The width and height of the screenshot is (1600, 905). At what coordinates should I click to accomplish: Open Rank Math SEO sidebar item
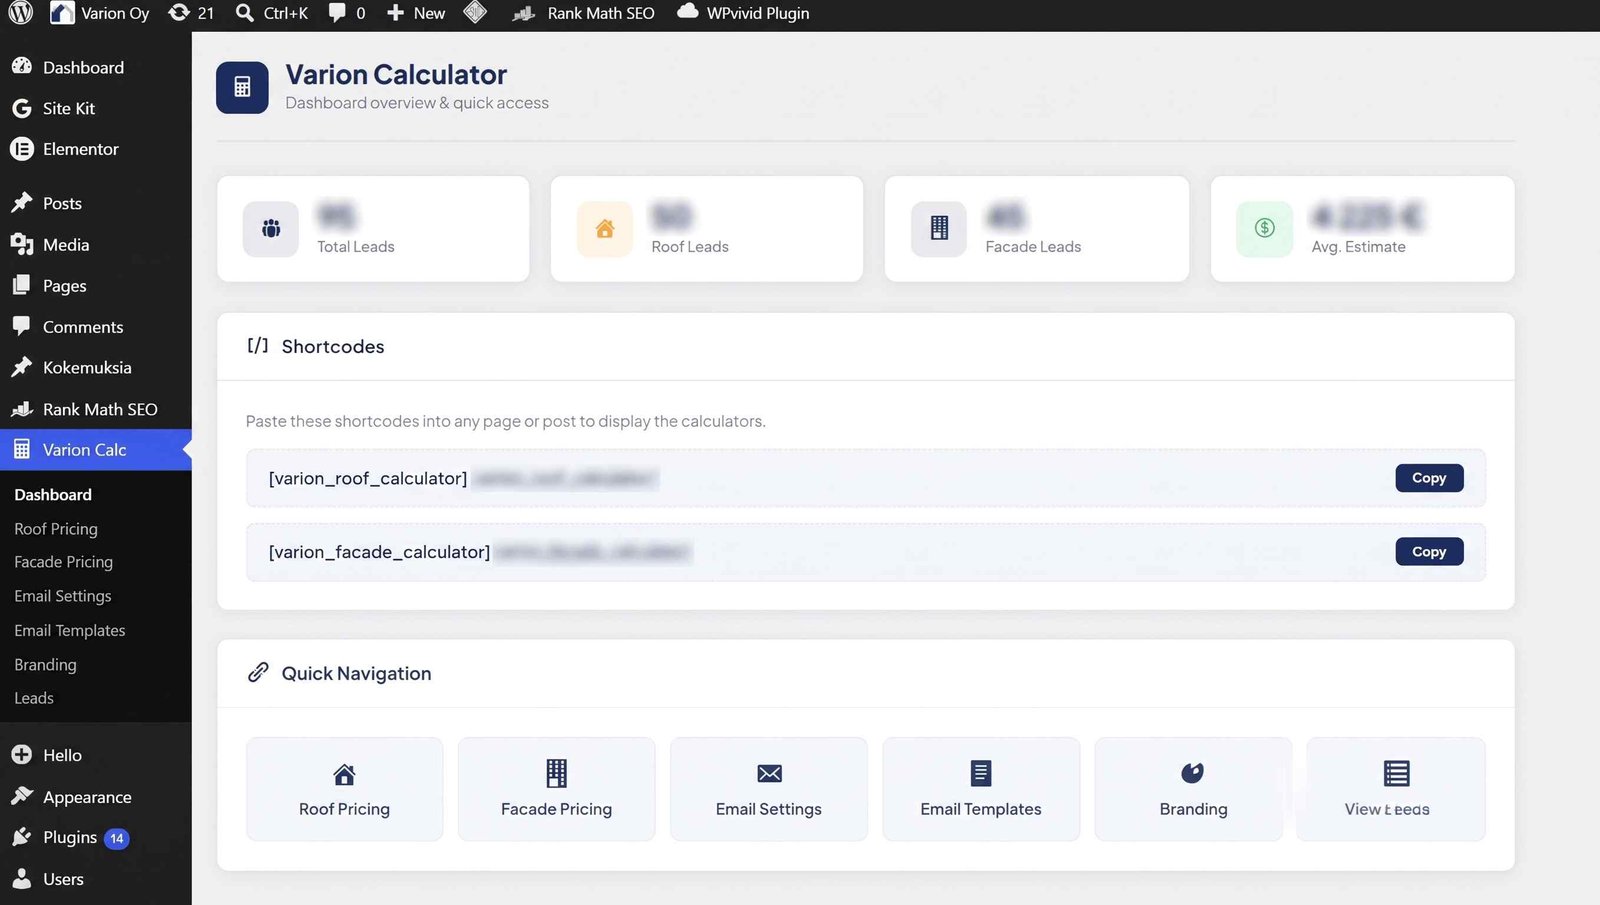96,409
